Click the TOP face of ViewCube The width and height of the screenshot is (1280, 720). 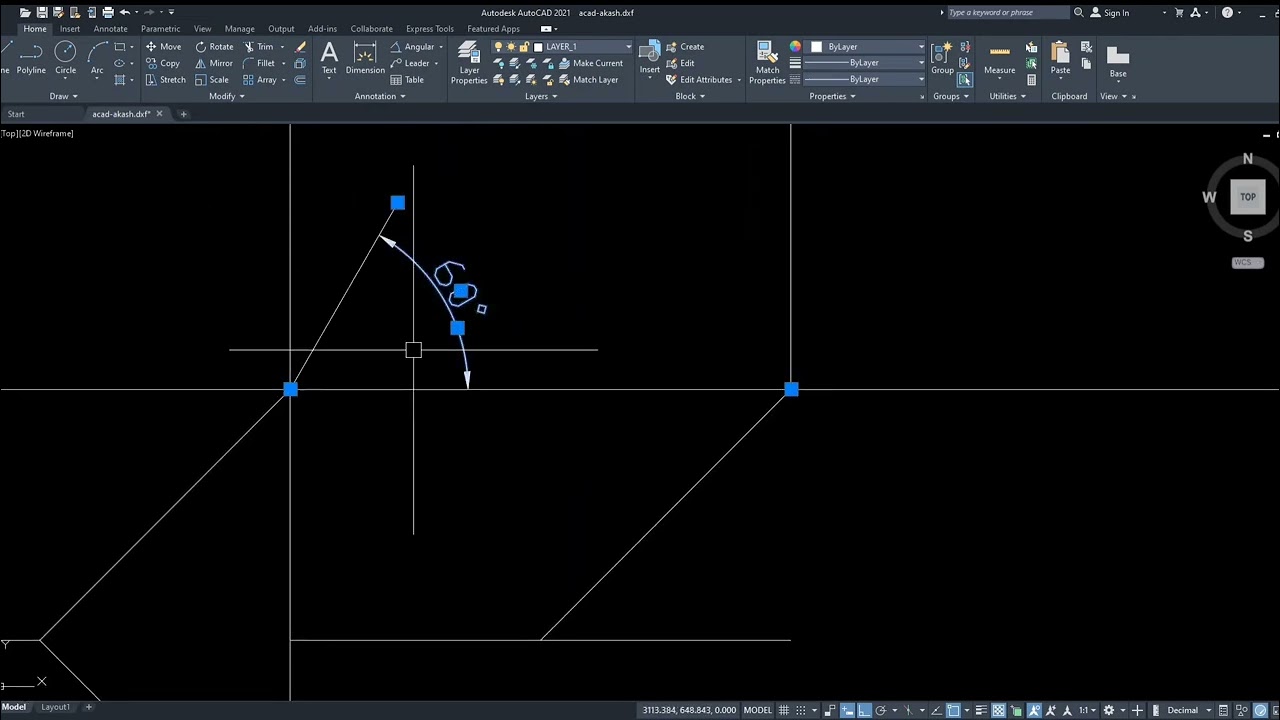click(x=1248, y=197)
